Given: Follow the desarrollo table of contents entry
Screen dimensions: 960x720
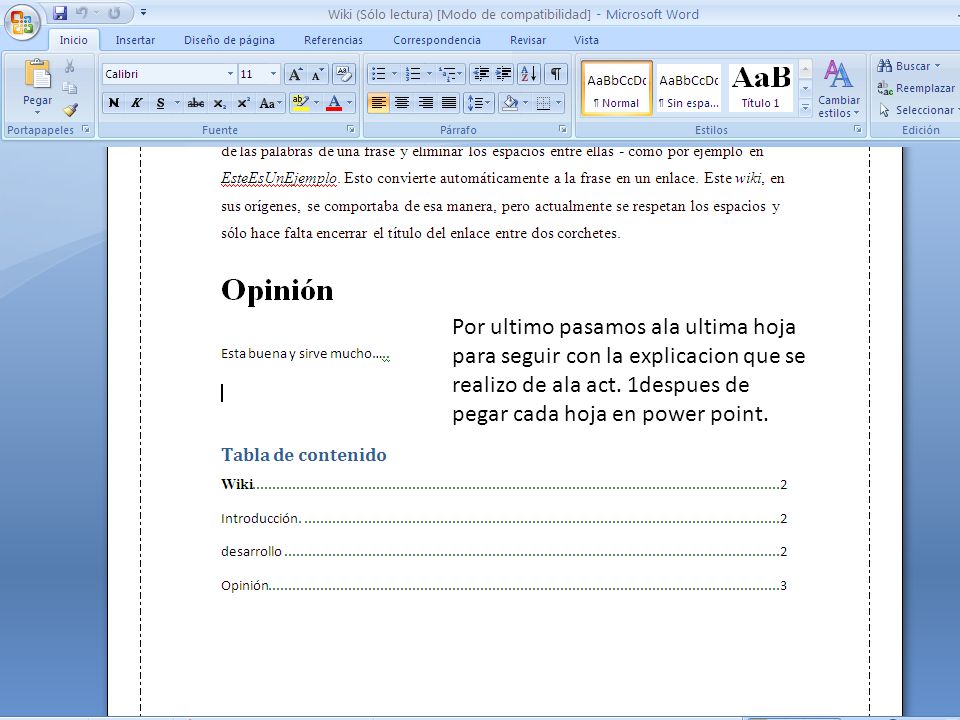Looking at the screenshot, I should 504,552.
